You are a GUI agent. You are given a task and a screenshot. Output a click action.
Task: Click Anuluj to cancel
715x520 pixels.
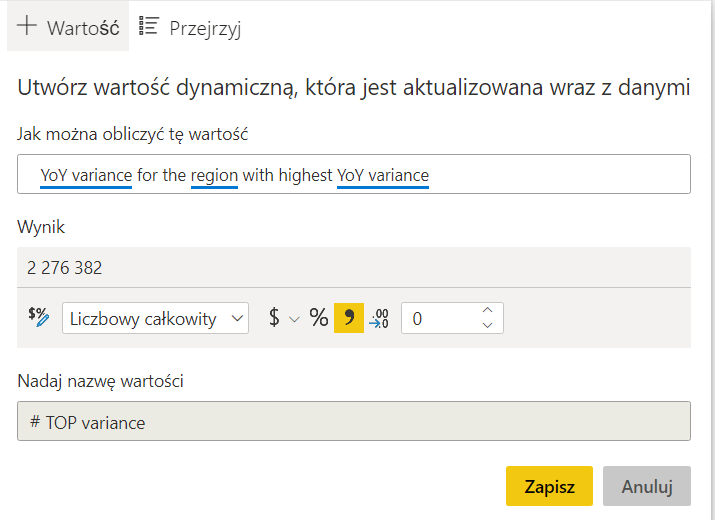[646, 486]
